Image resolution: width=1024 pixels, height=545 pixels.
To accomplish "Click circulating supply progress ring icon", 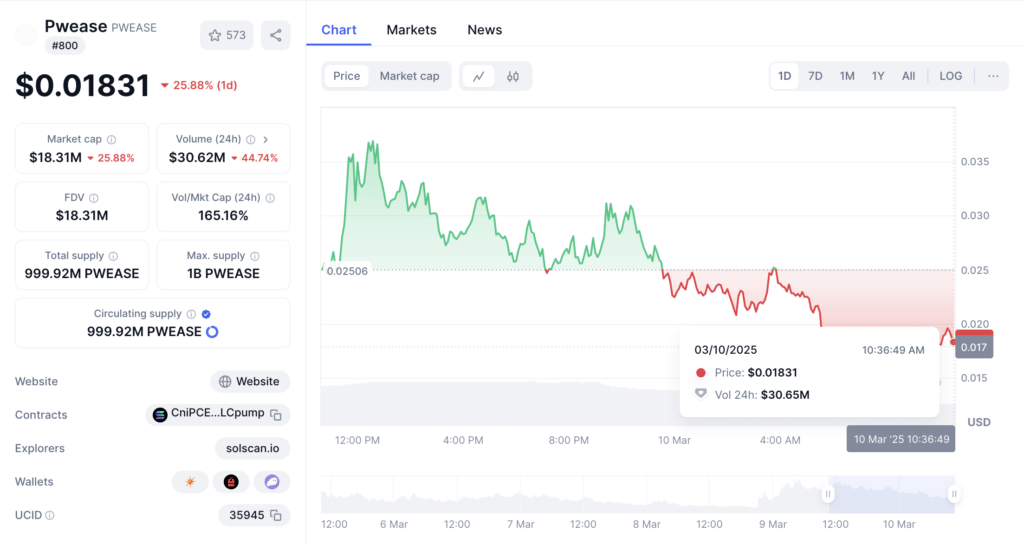I will click(x=212, y=332).
